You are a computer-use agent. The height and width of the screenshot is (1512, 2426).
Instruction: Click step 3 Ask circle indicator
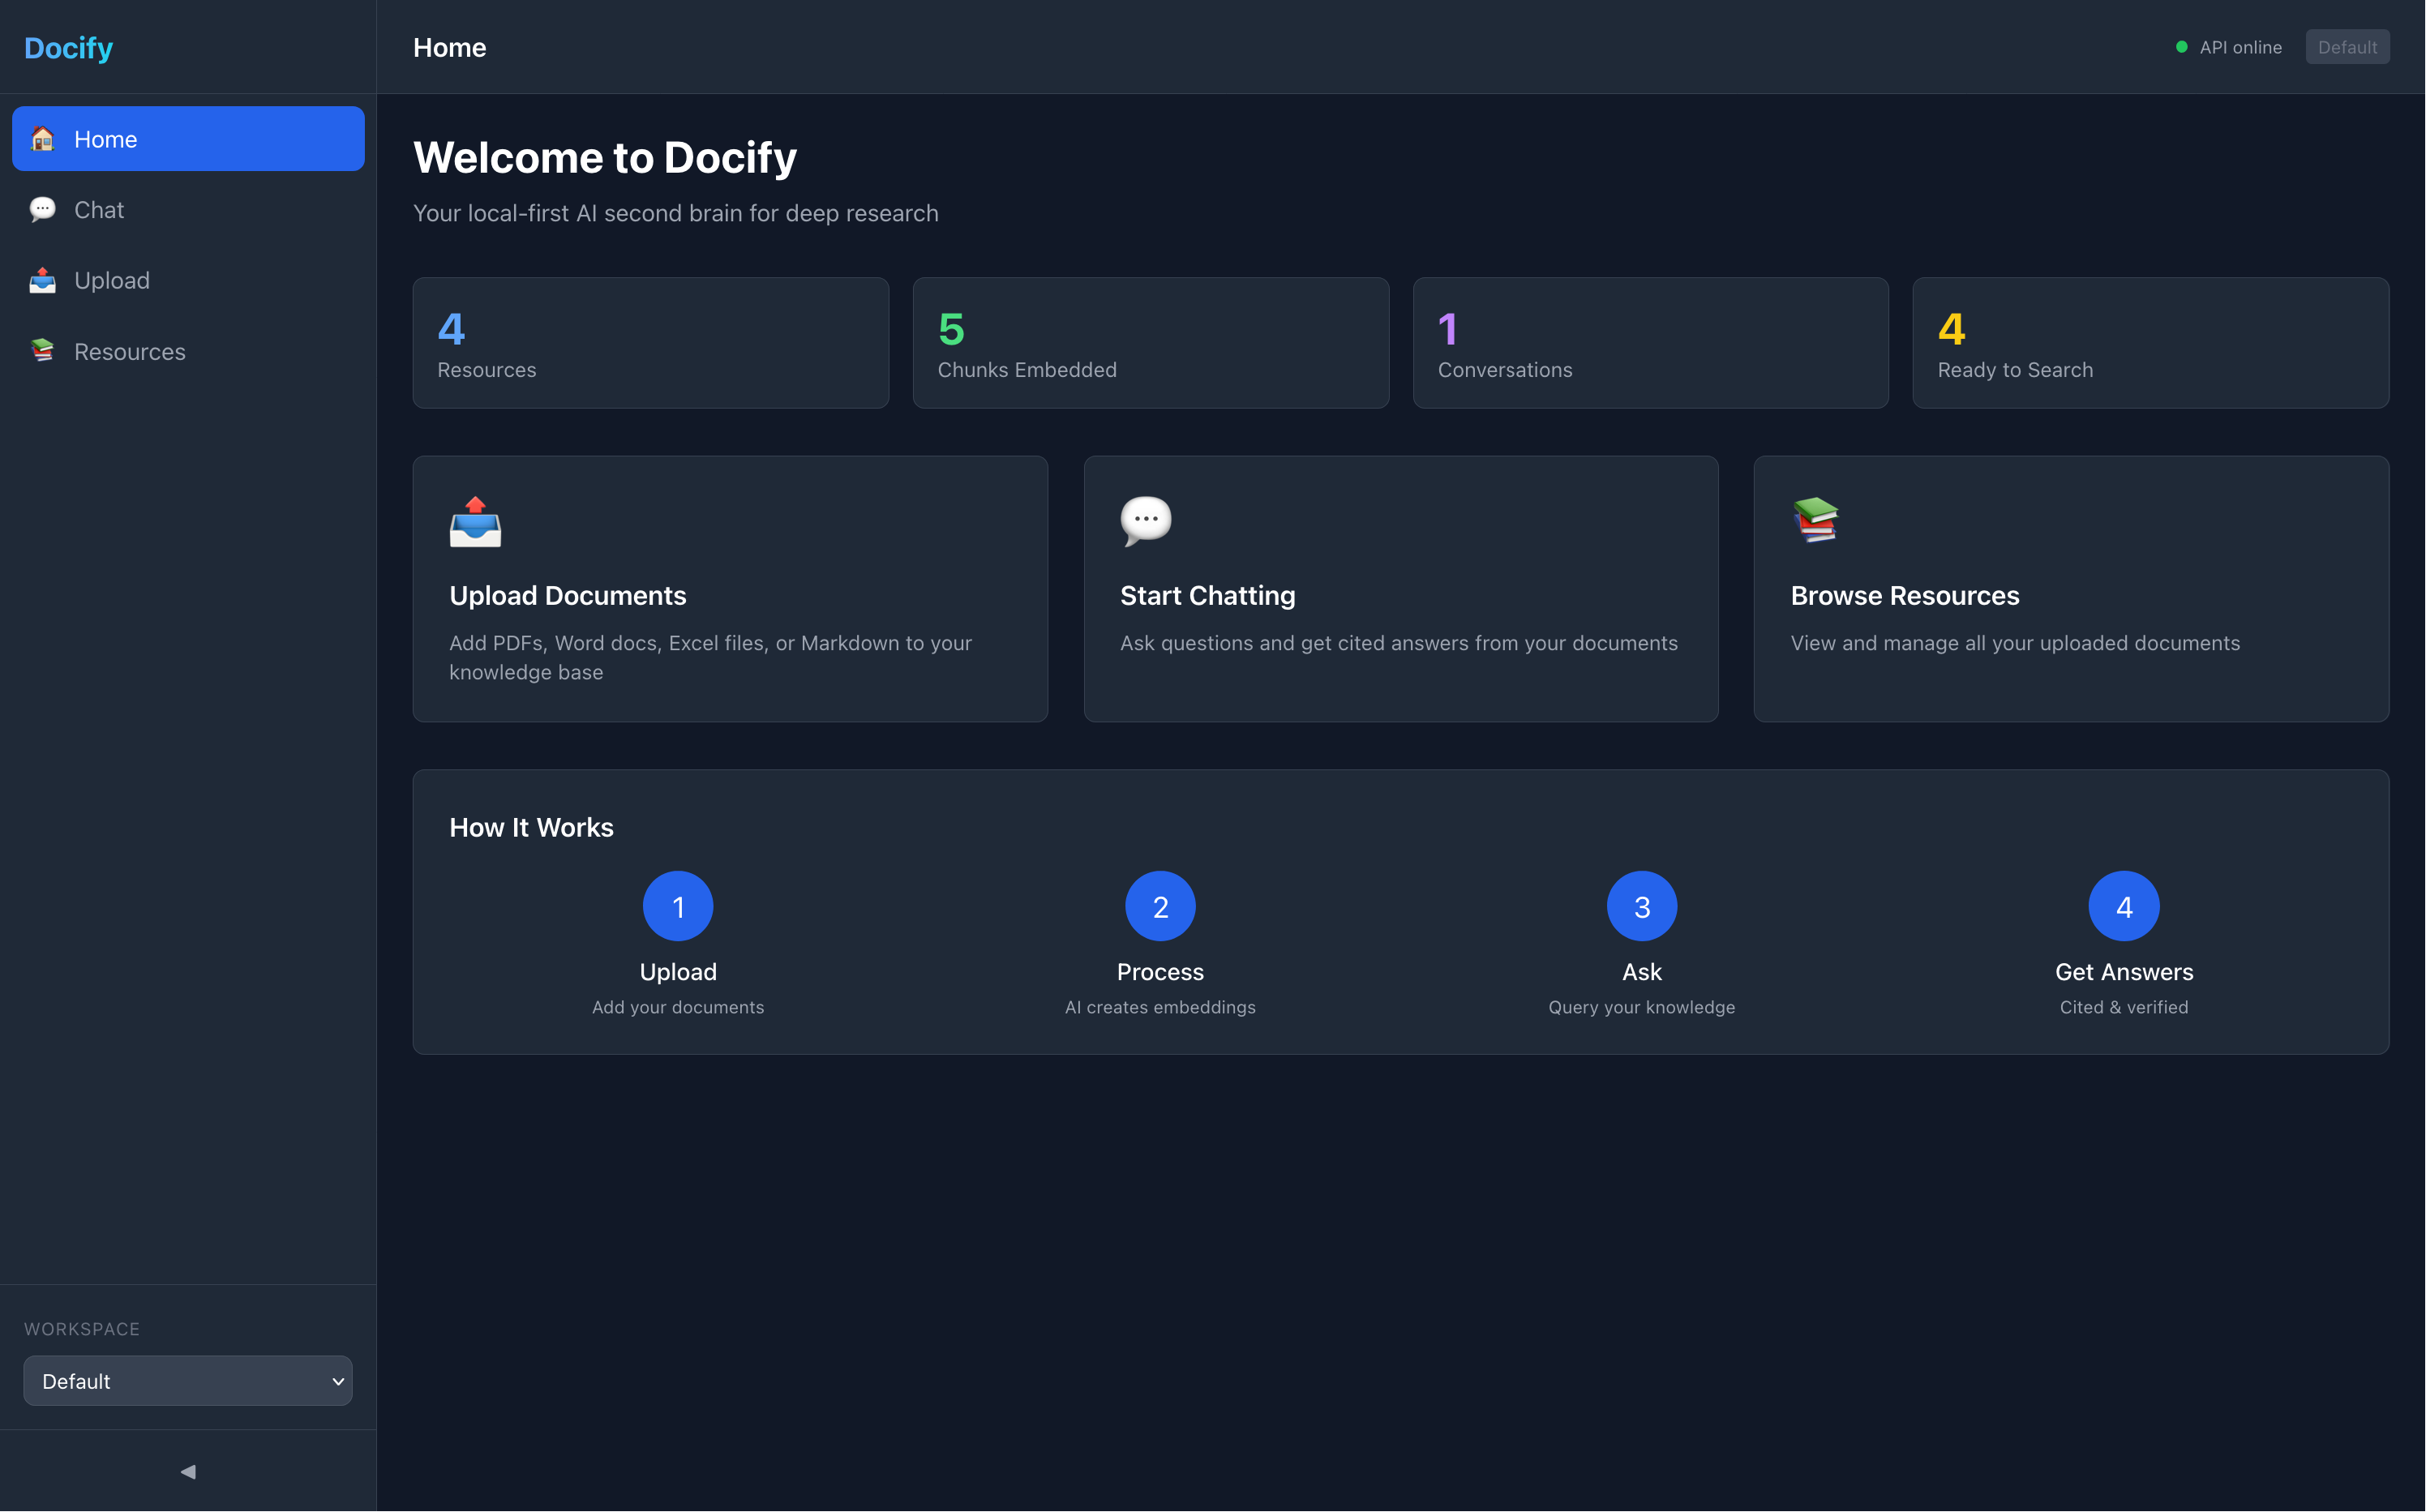tap(1641, 906)
